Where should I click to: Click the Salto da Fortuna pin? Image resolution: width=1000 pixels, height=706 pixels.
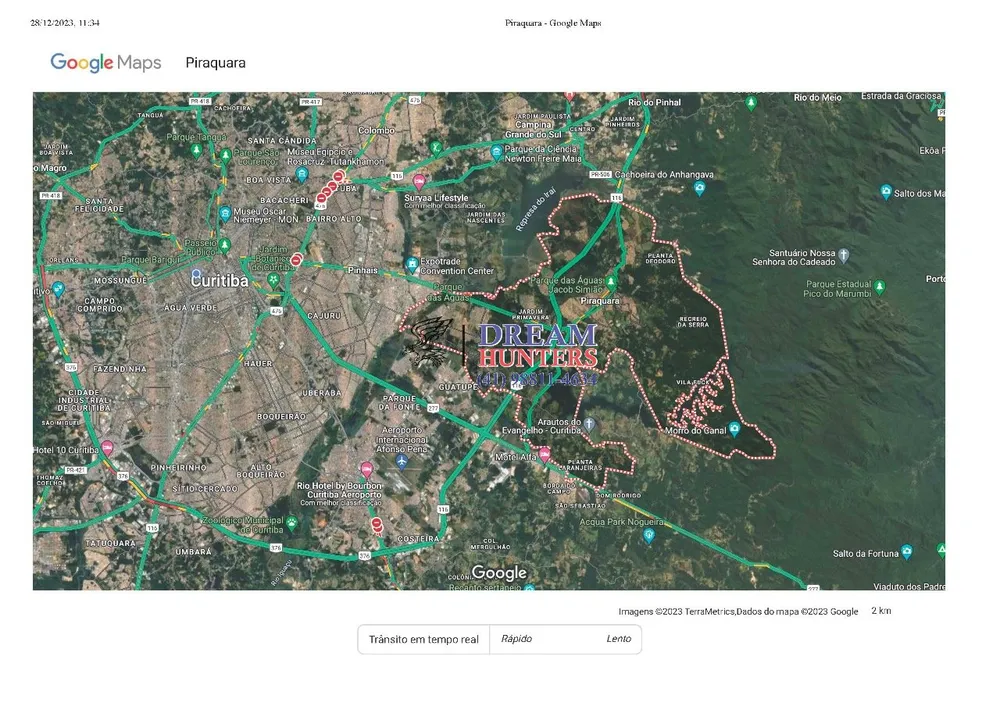coord(906,552)
